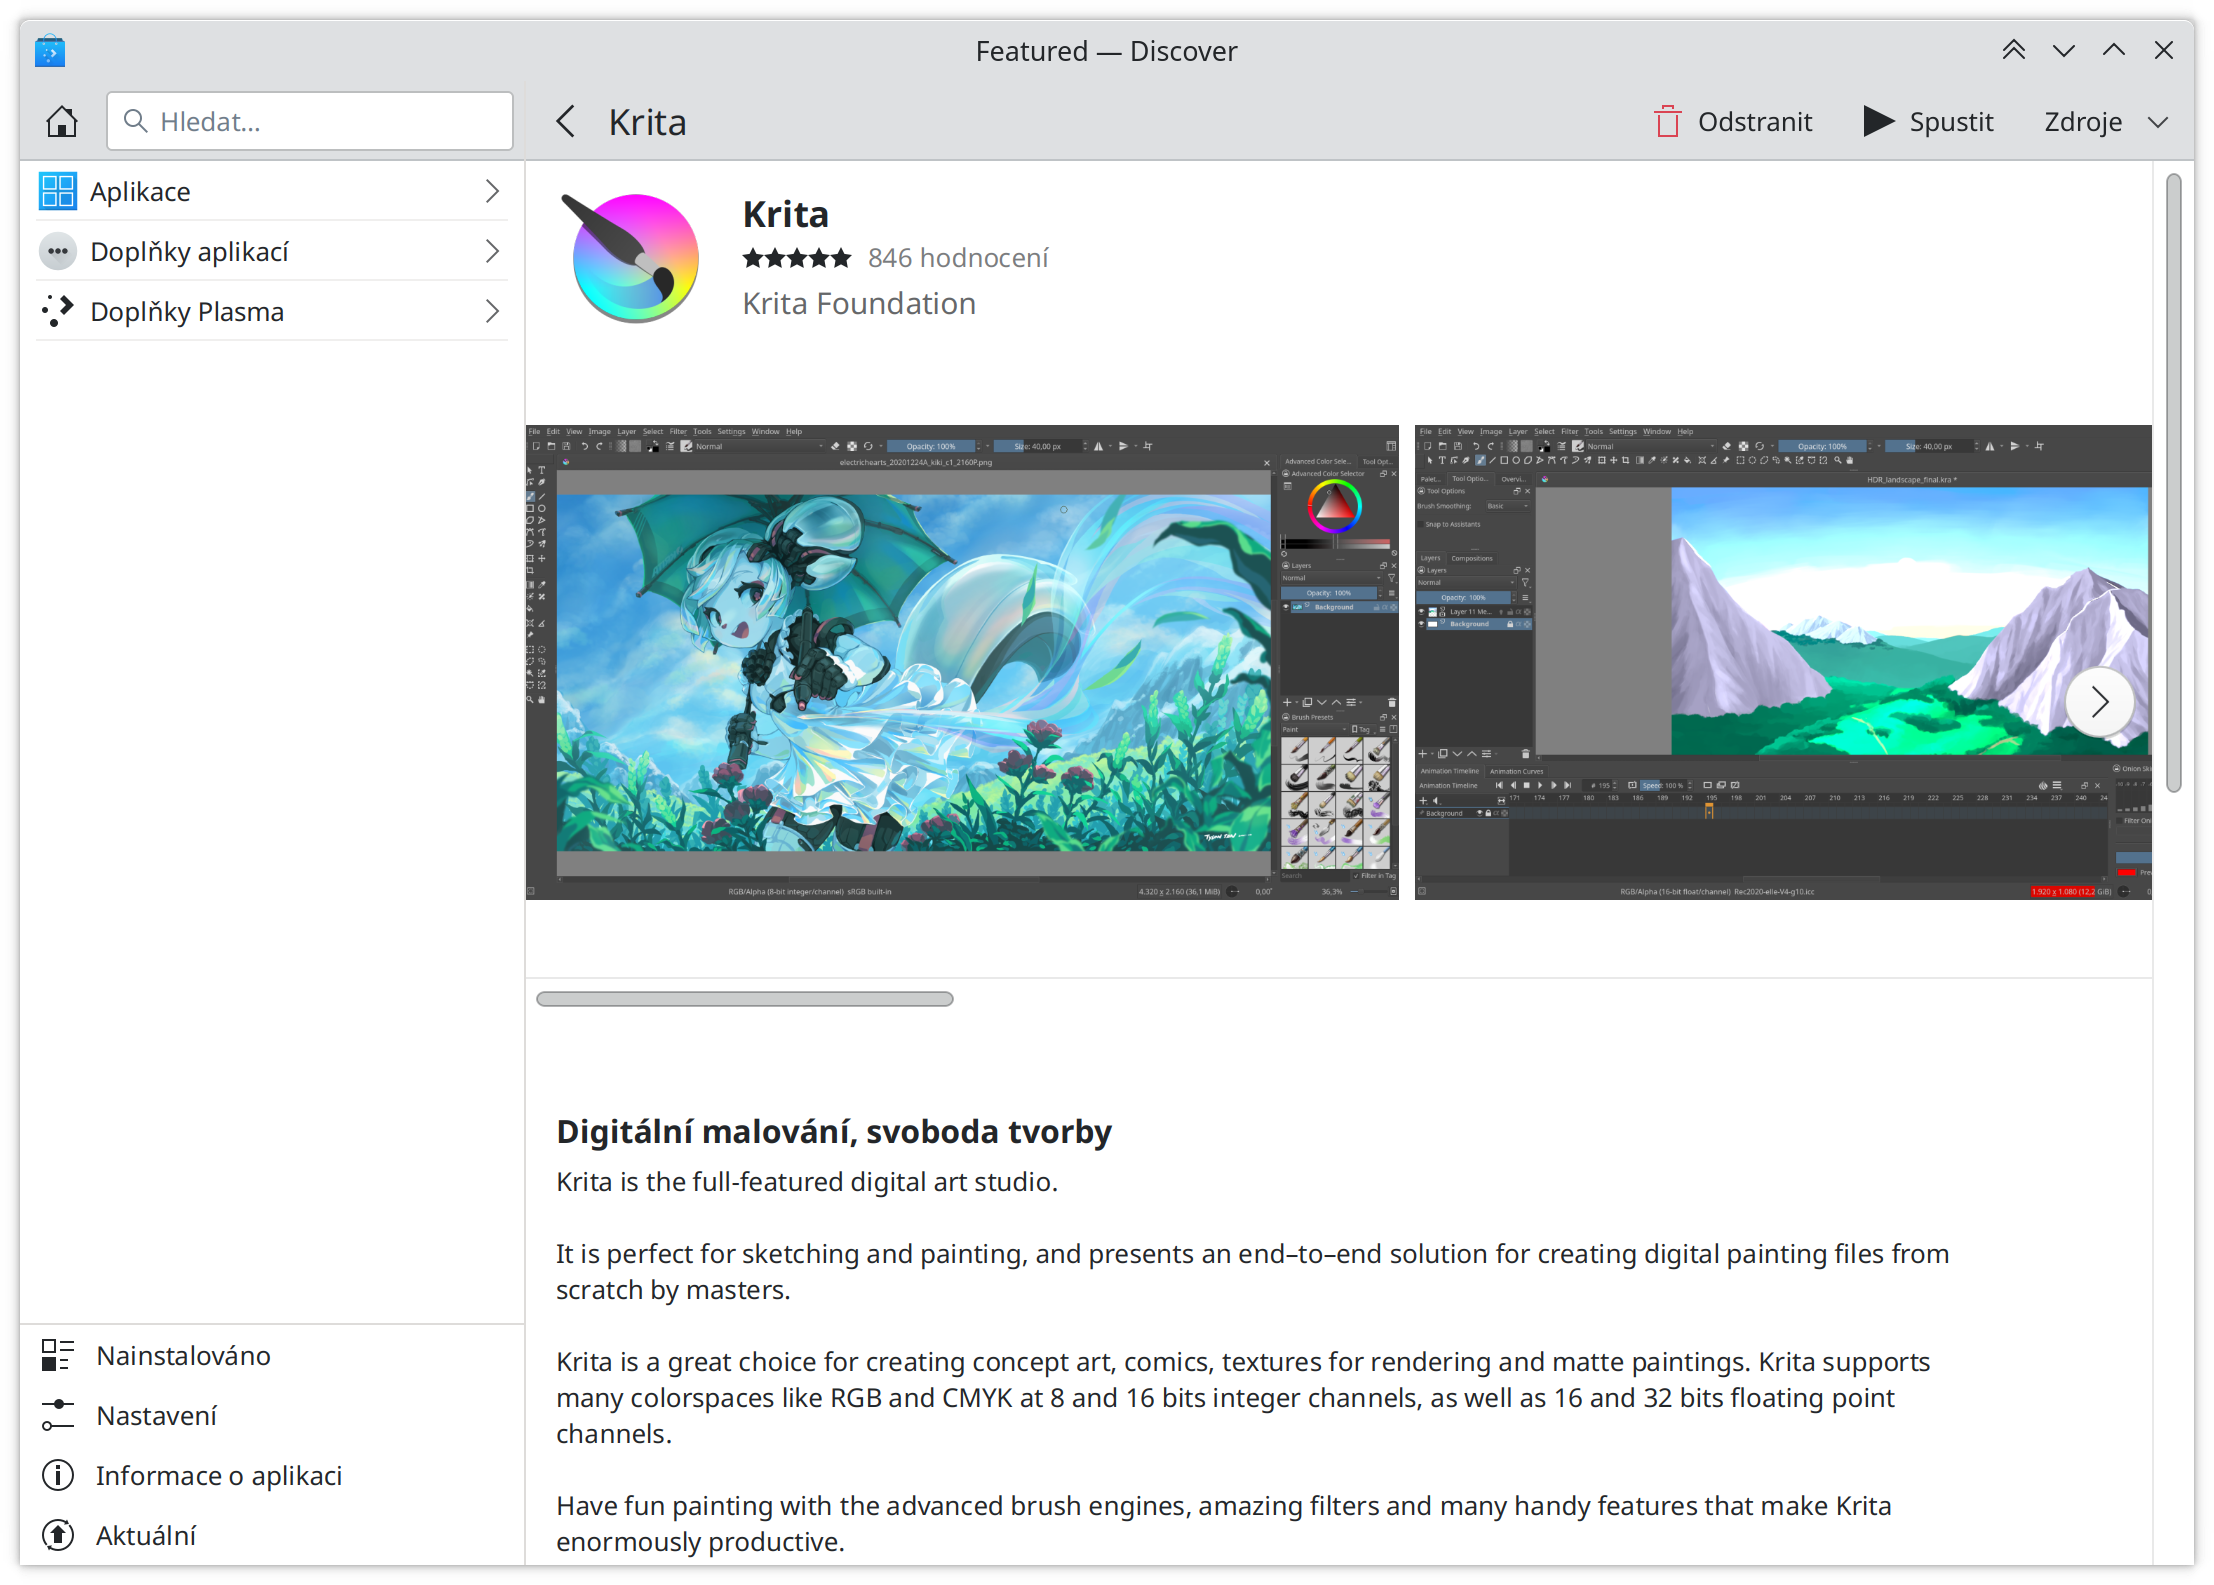Click the Nainstalováno list icon
2214x1585 pixels.
click(x=58, y=1356)
